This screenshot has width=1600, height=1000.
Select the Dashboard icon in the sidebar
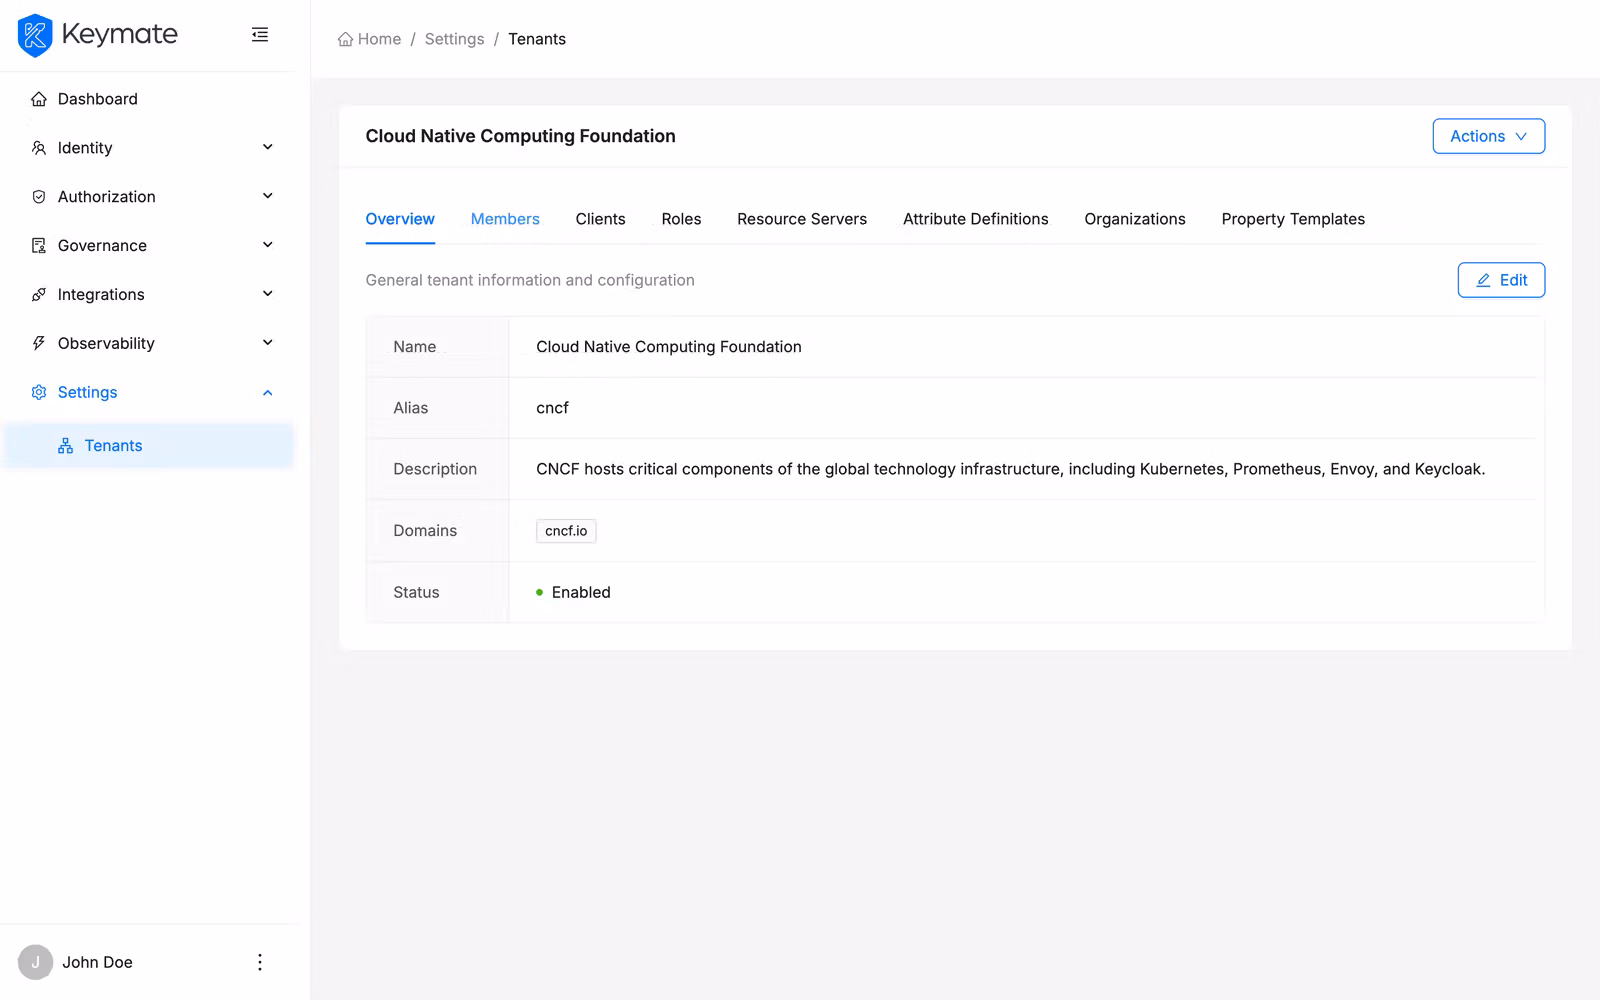click(38, 98)
